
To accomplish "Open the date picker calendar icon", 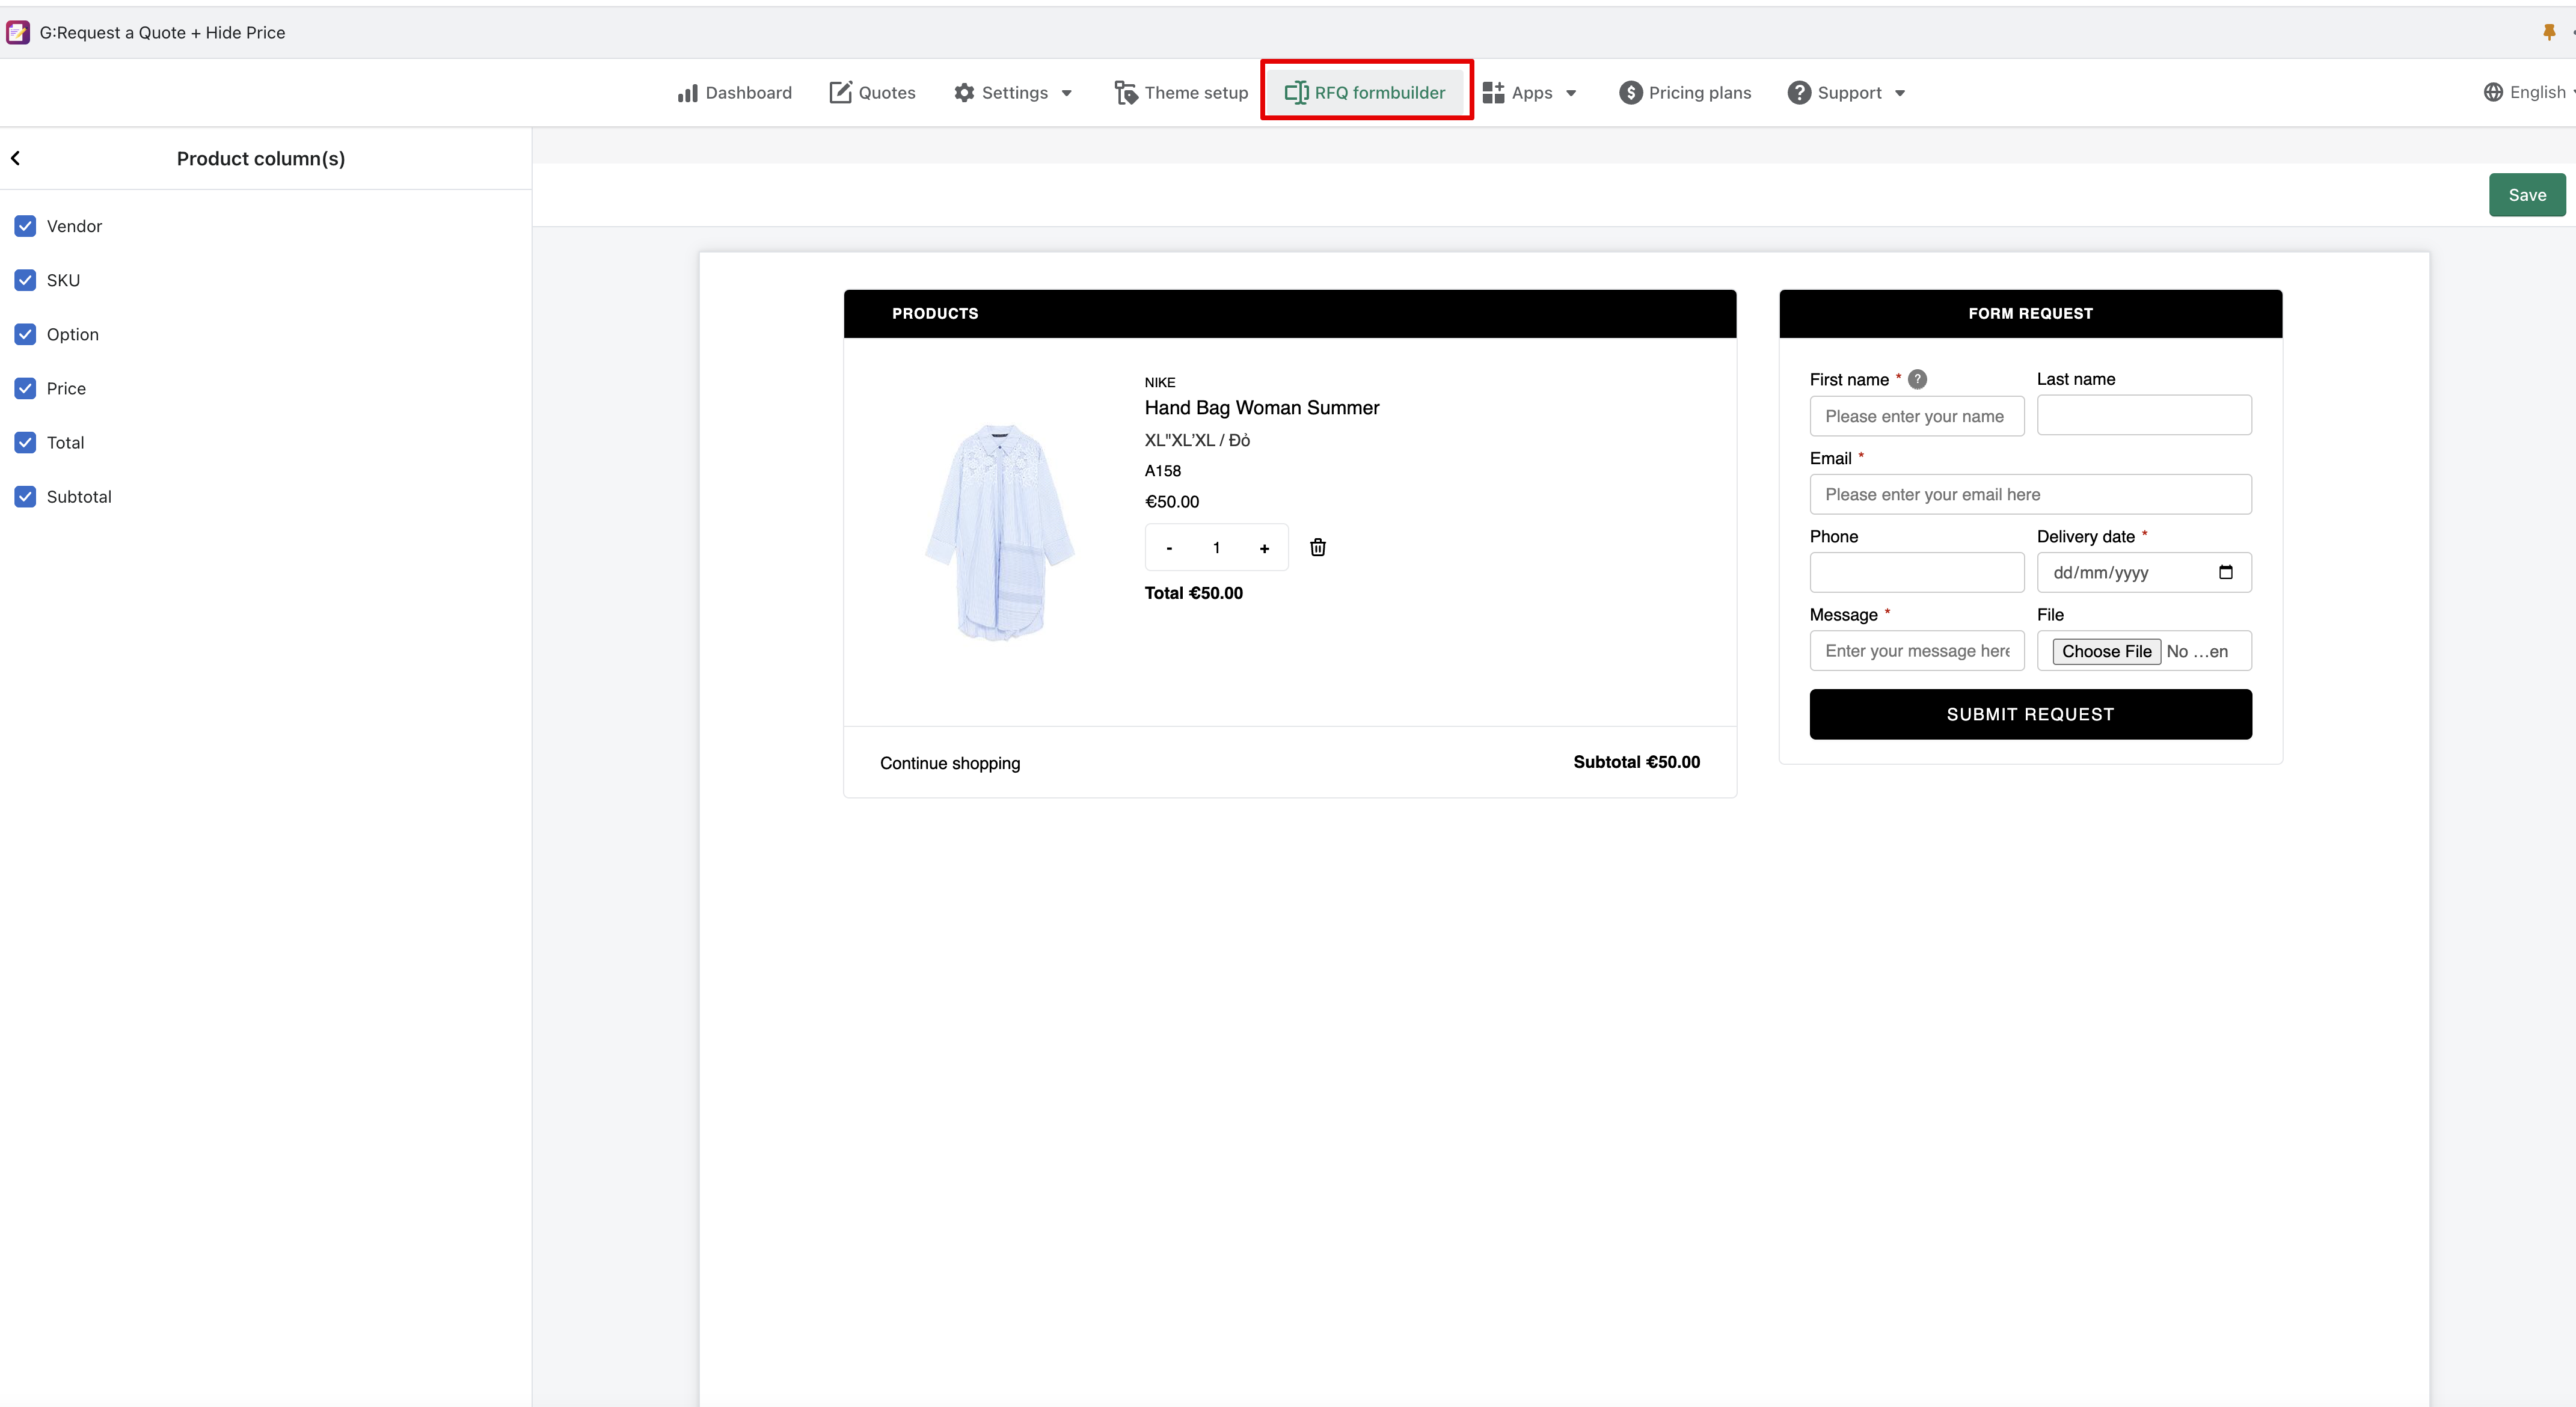I will [2225, 572].
